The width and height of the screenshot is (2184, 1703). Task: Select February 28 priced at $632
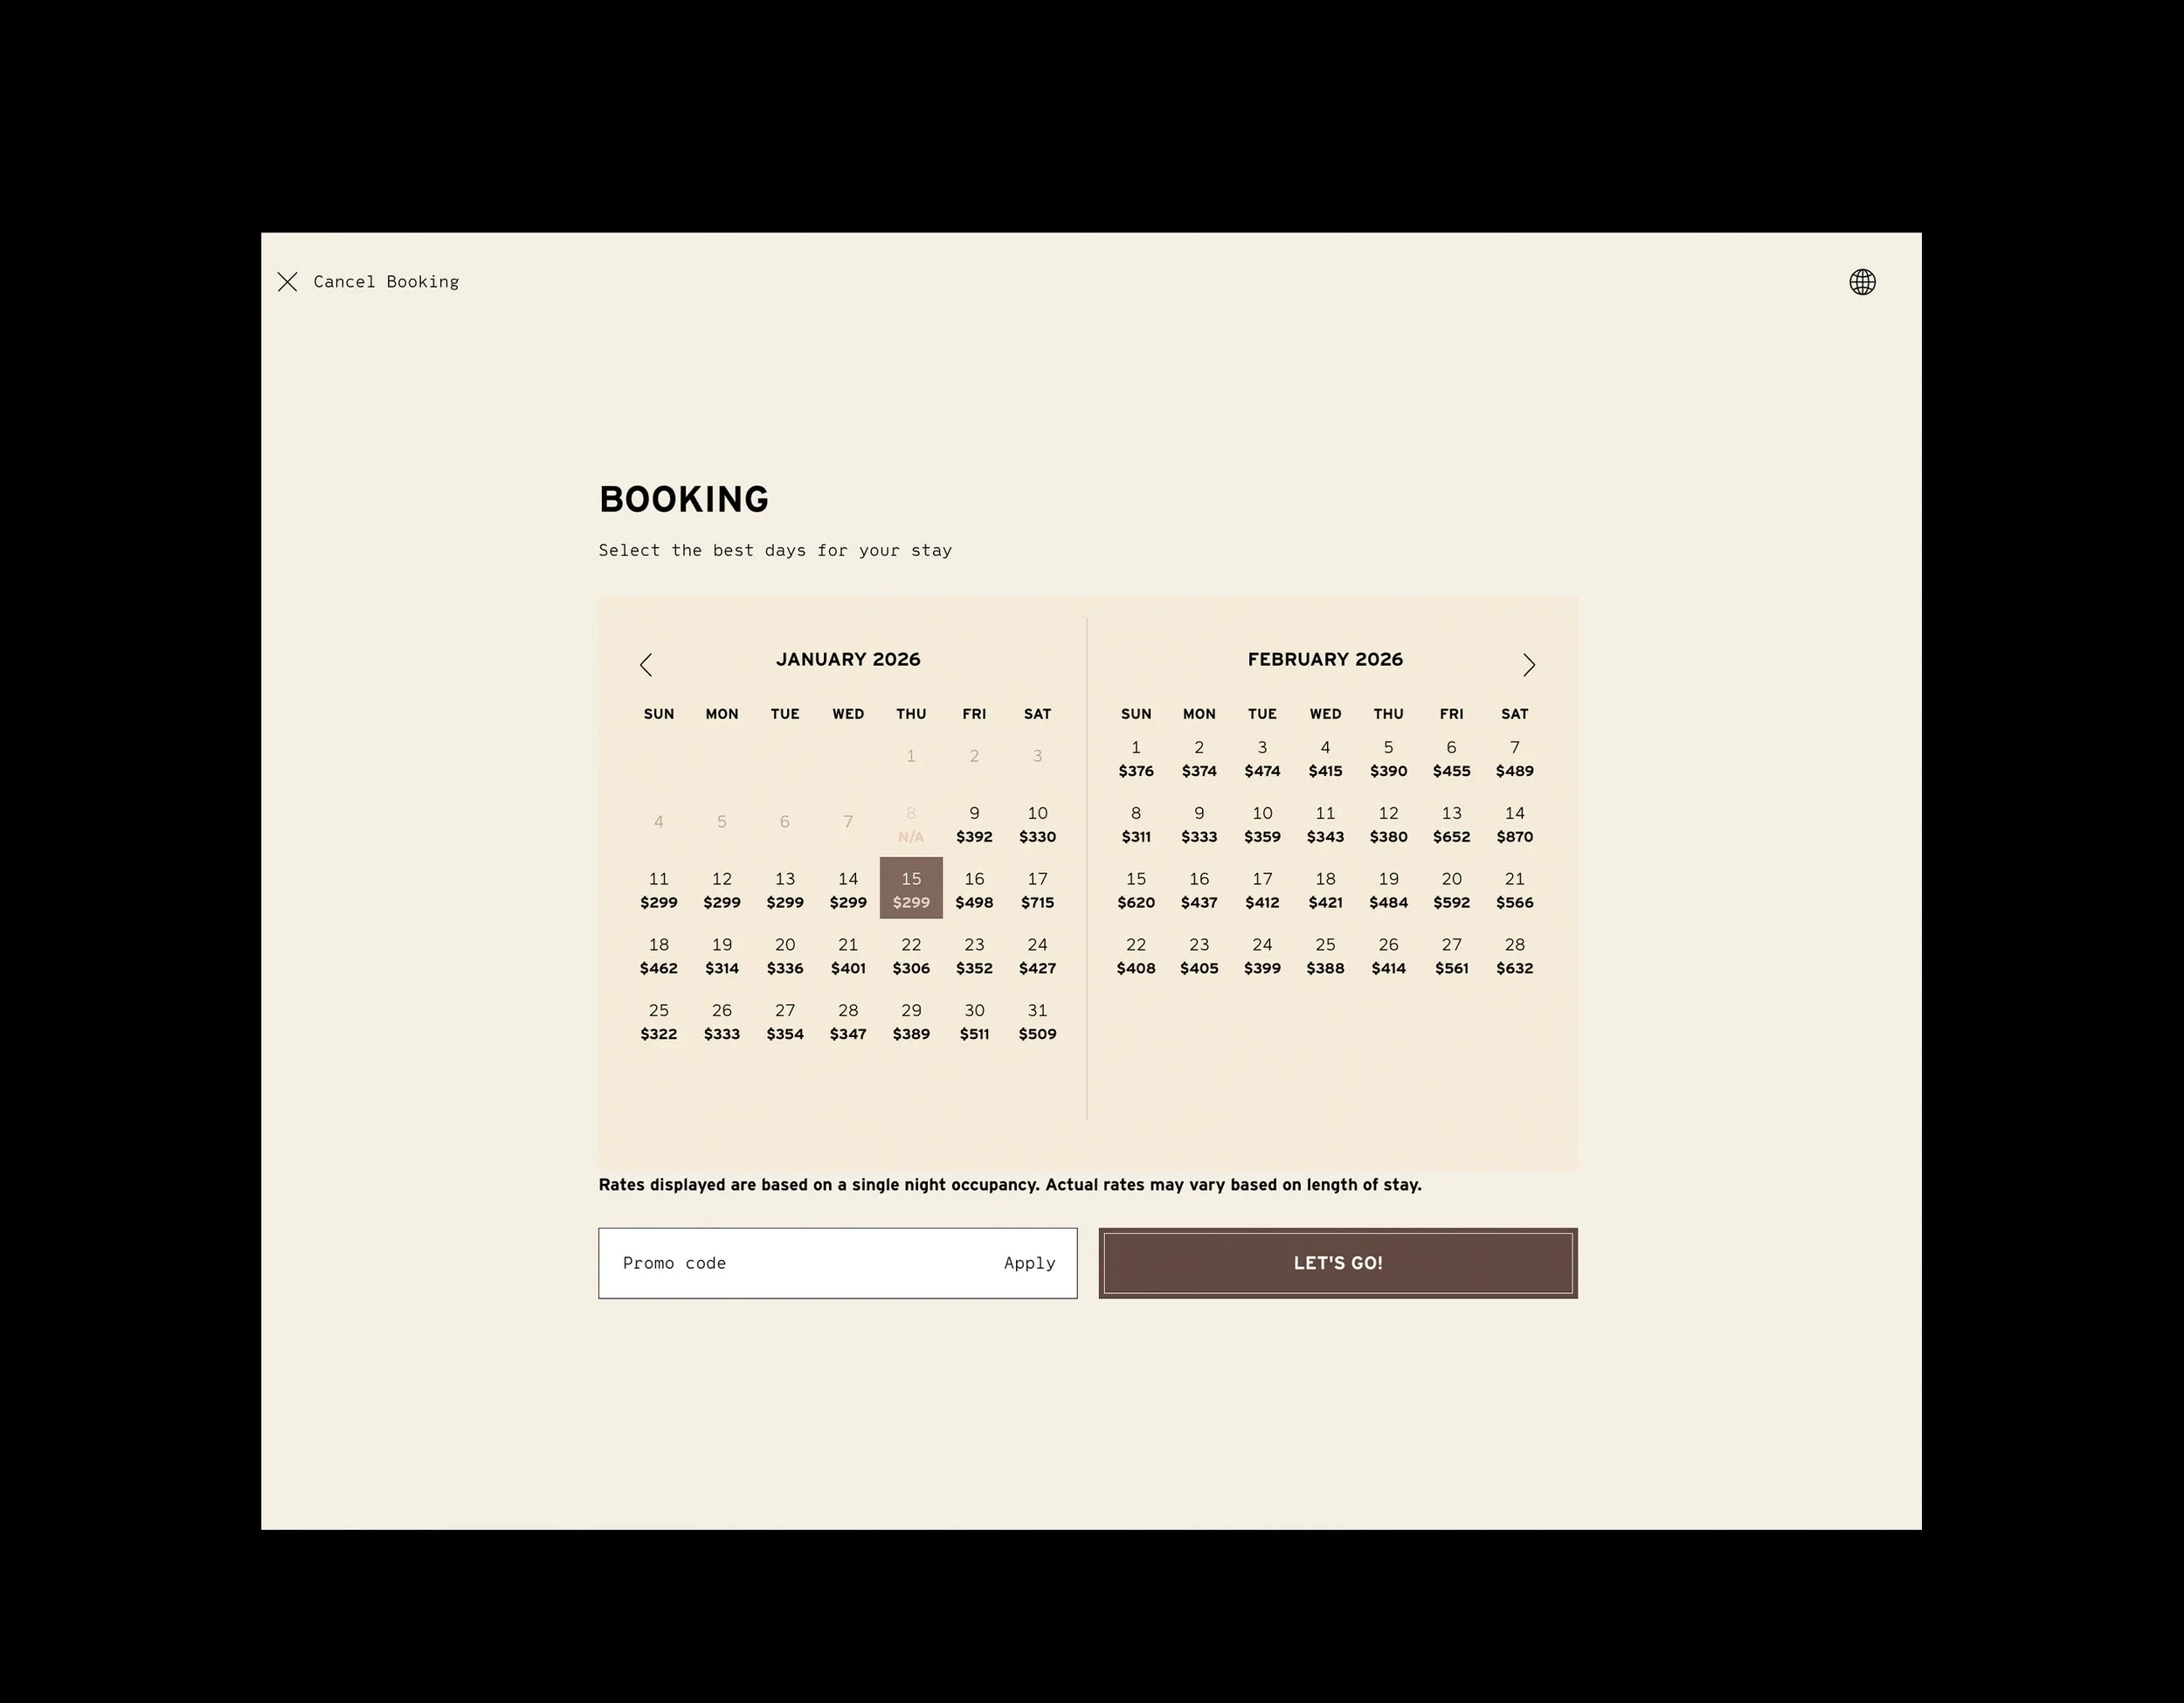pos(1514,955)
